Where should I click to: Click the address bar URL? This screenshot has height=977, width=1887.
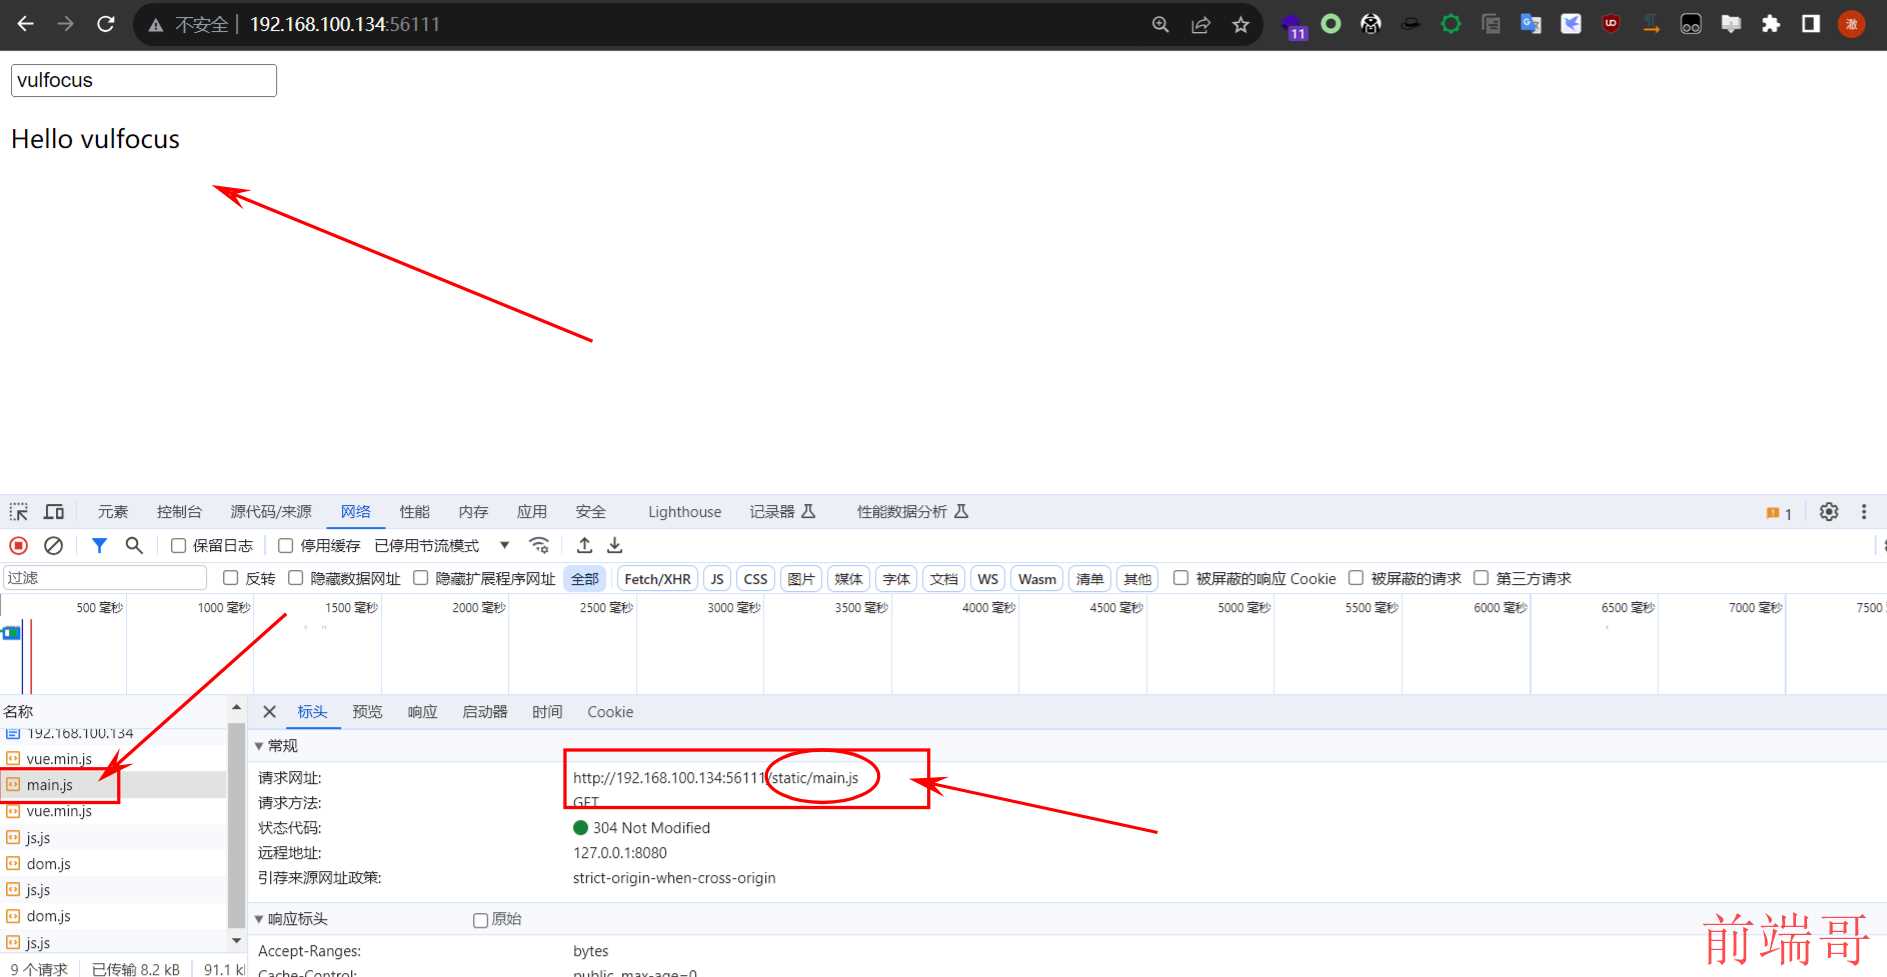pyautogui.click(x=345, y=24)
